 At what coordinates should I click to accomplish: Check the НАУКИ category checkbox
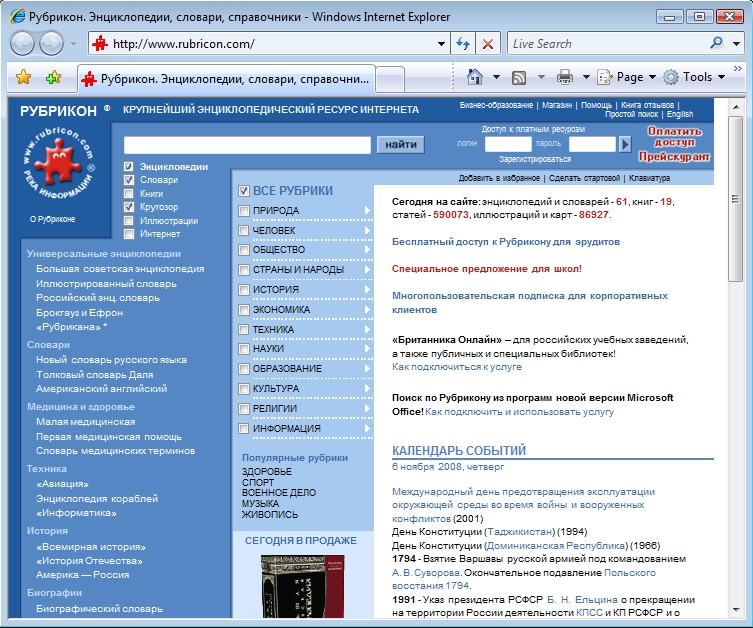pyautogui.click(x=243, y=349)
